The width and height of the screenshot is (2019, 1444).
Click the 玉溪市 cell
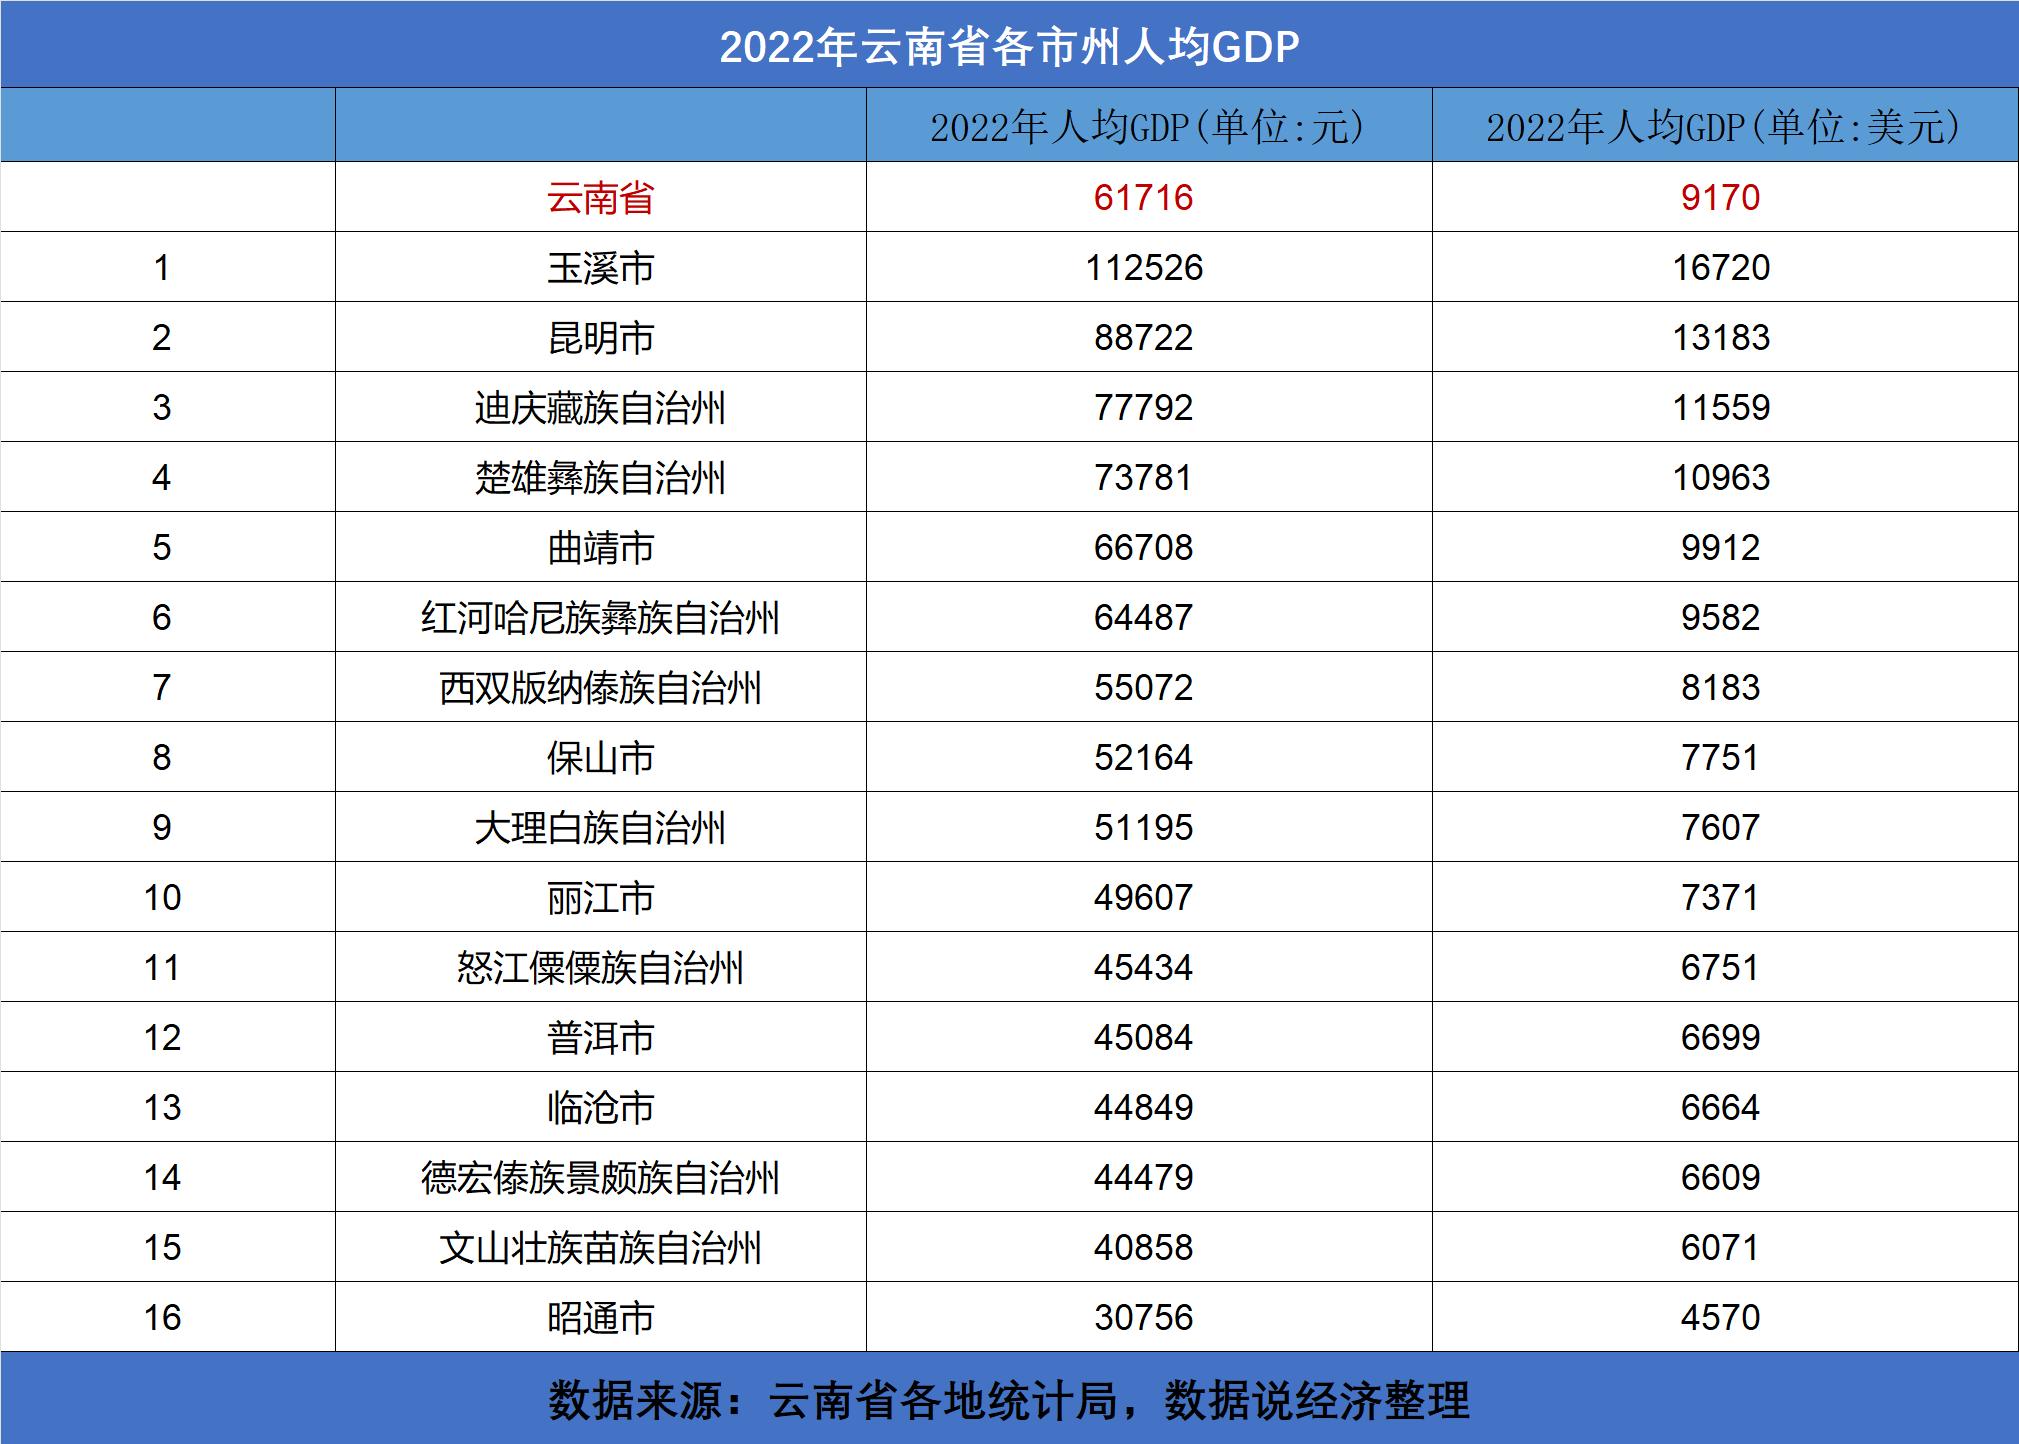(x=600, y=268)
